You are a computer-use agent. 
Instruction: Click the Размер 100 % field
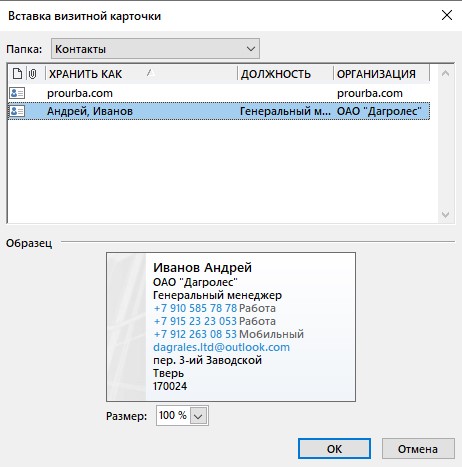tap(182, 415)
